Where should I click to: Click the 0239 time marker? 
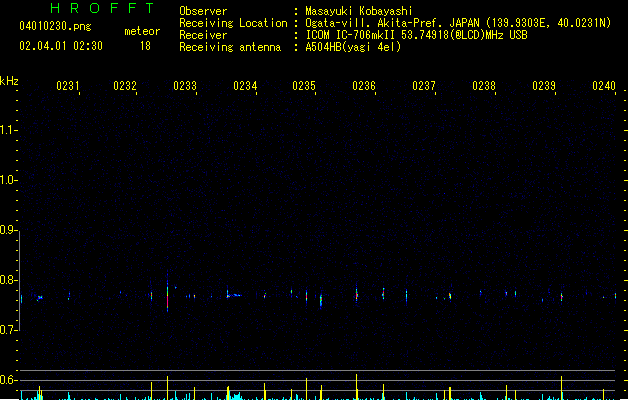(544, 85)
